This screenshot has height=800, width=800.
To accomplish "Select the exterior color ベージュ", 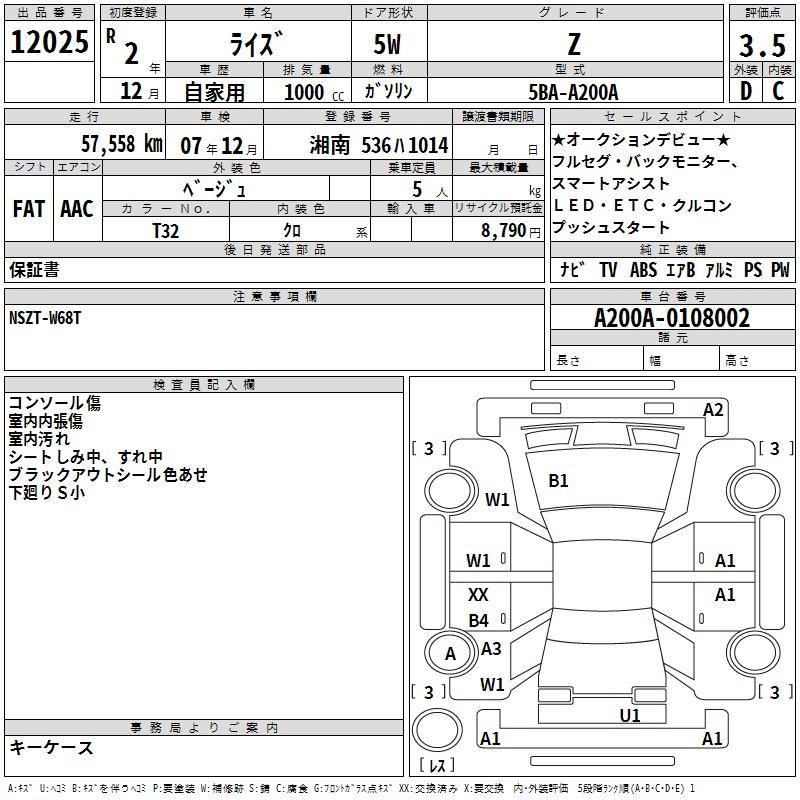I will 215,189.
